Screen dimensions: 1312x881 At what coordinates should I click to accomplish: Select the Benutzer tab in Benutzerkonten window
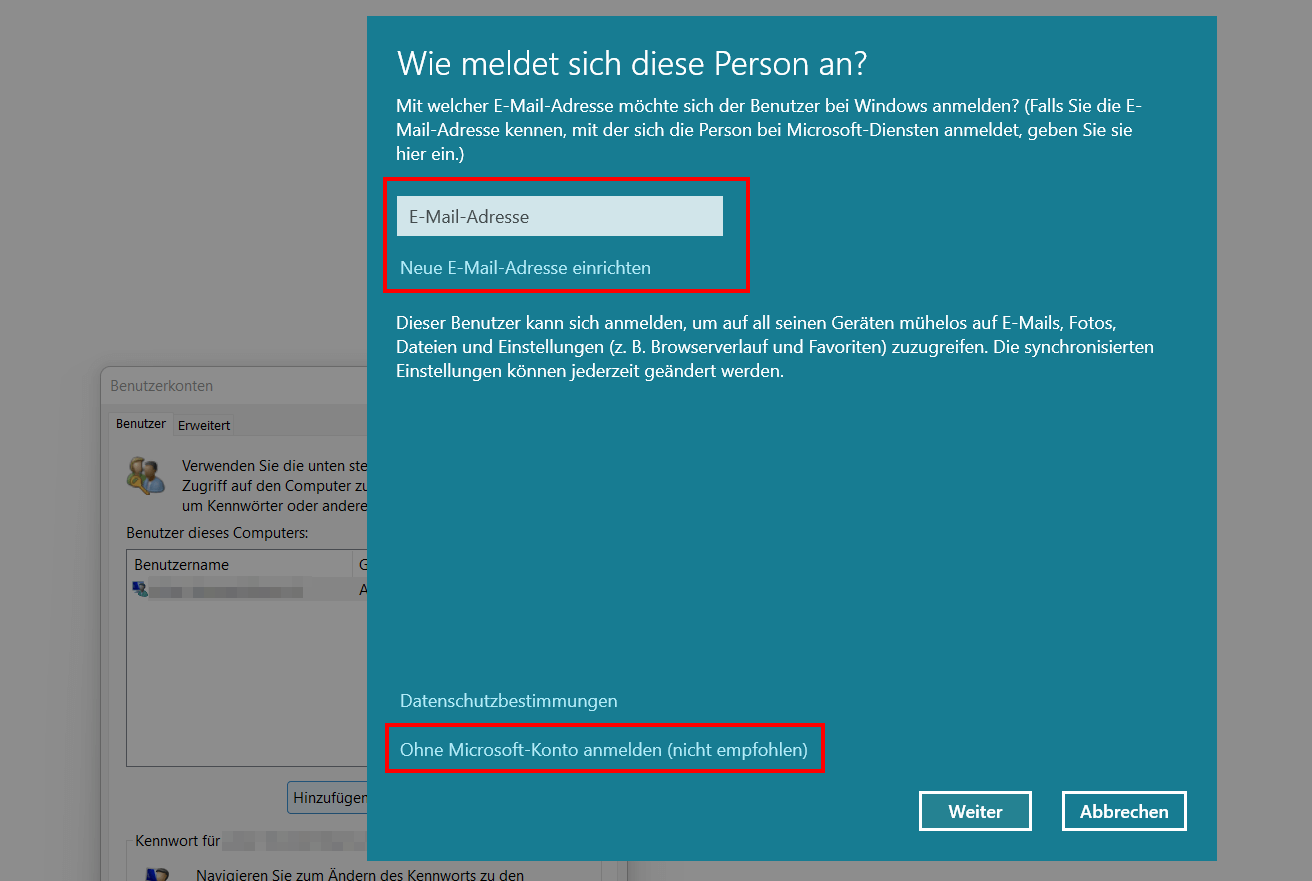(141, 424)
